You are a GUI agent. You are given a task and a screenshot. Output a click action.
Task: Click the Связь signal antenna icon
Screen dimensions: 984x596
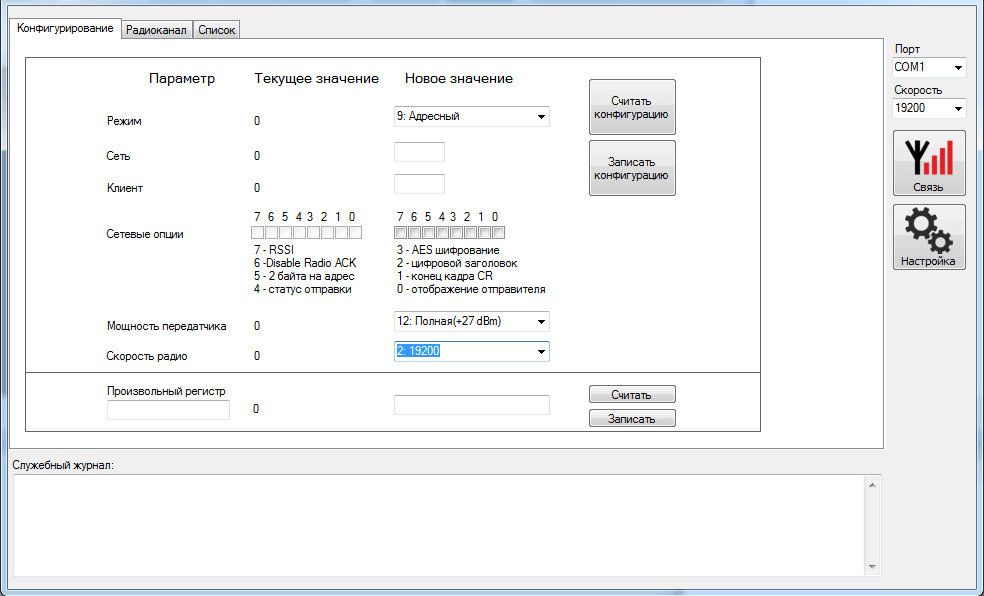(x=928, y=162)
